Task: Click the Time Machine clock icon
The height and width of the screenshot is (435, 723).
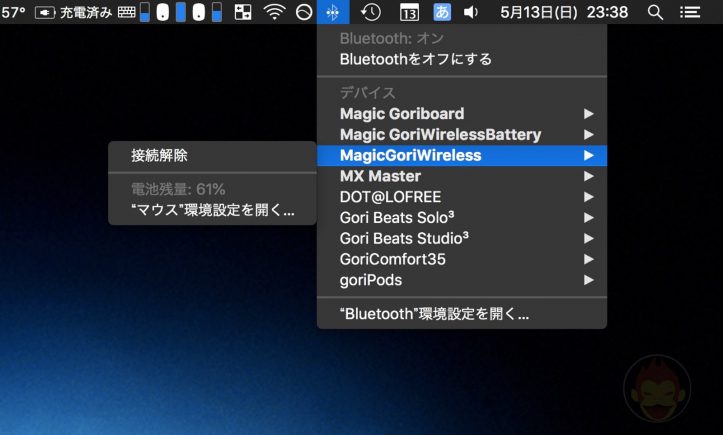Action: 370,12
